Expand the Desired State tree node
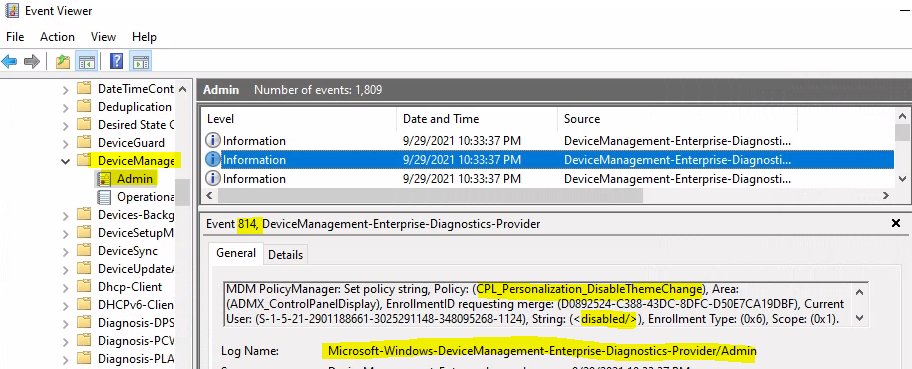 (x=66, y=125)
